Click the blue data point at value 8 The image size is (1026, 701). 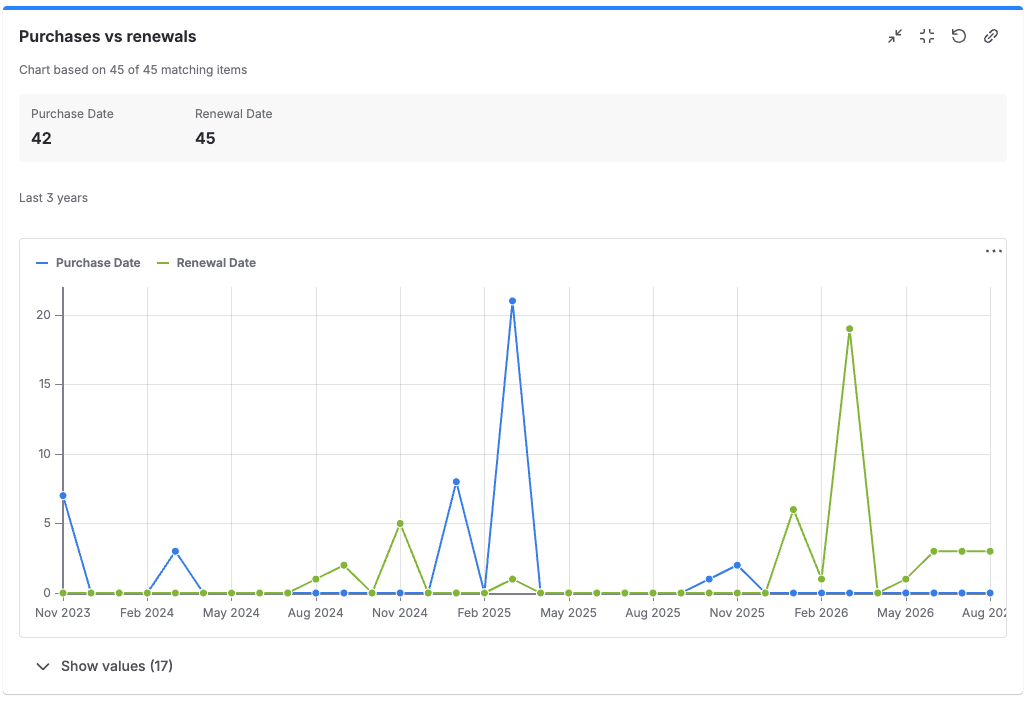click(456, 482)
